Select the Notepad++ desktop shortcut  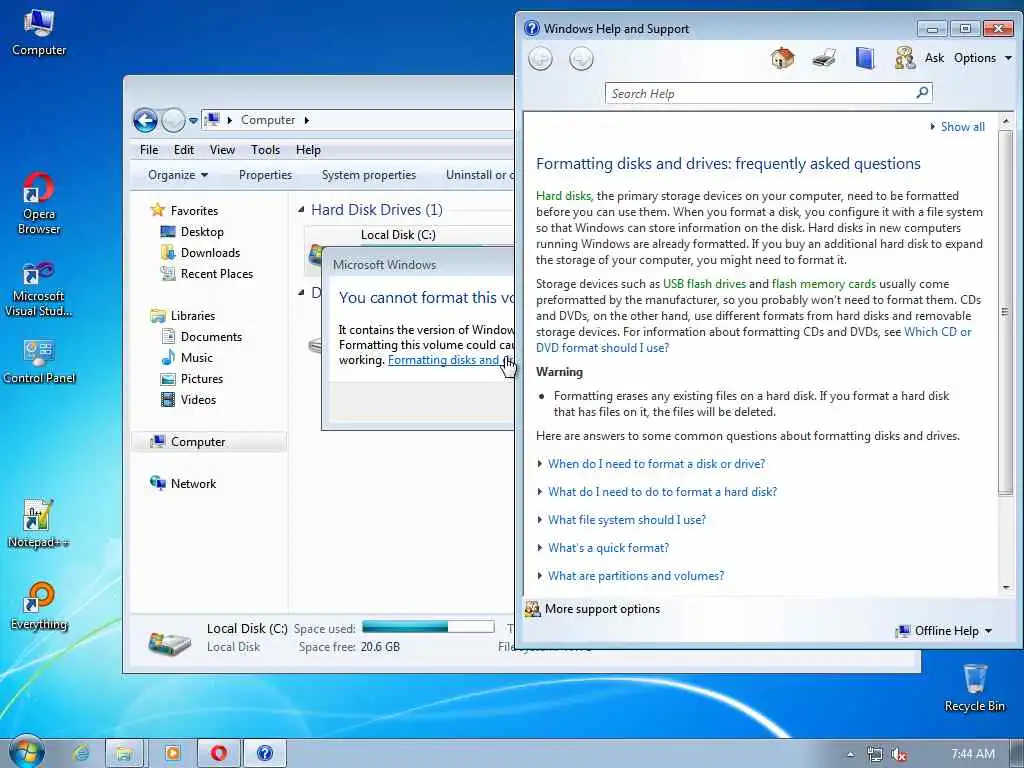tap(38, 524)
